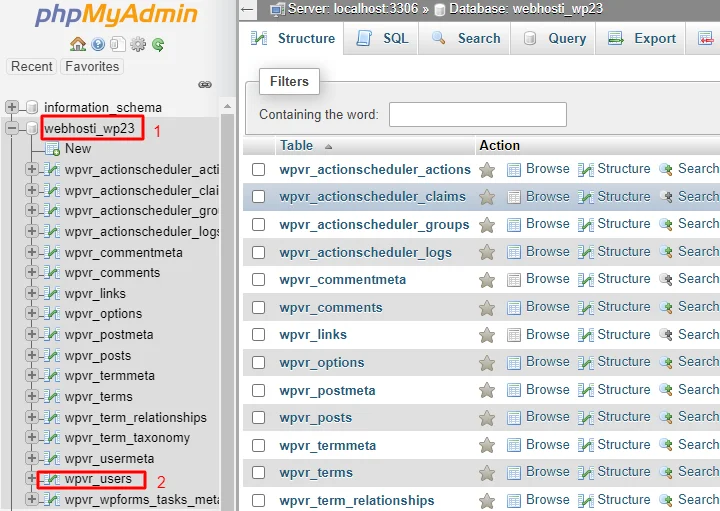Reload navigation panel with green refresh icon
This screenshot has height=511, width=720.
click(x=158, y=45)
